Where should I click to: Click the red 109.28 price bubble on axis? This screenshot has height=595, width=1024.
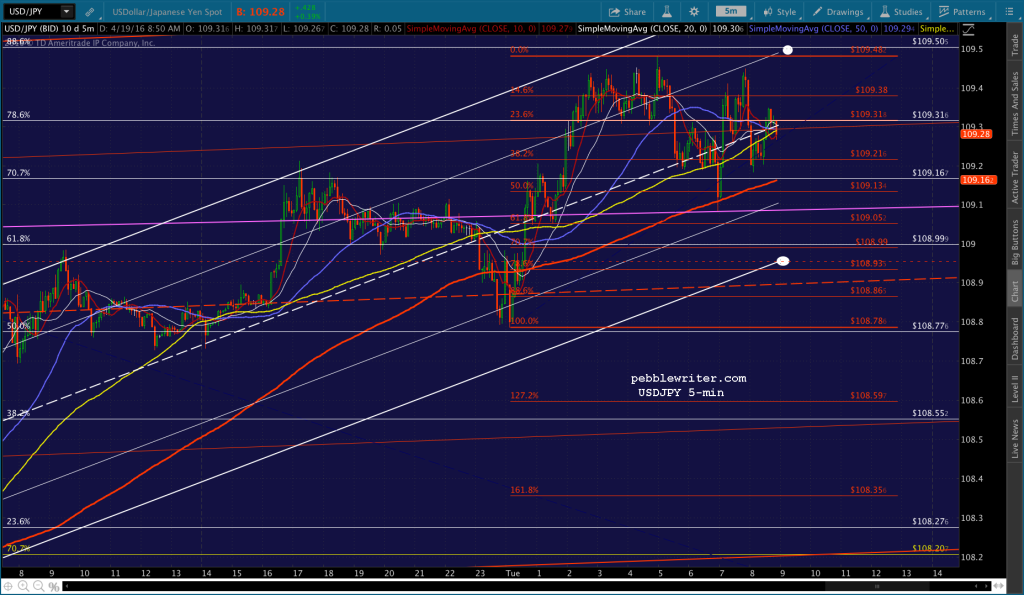pyautogui.click(x=976, y=134)
